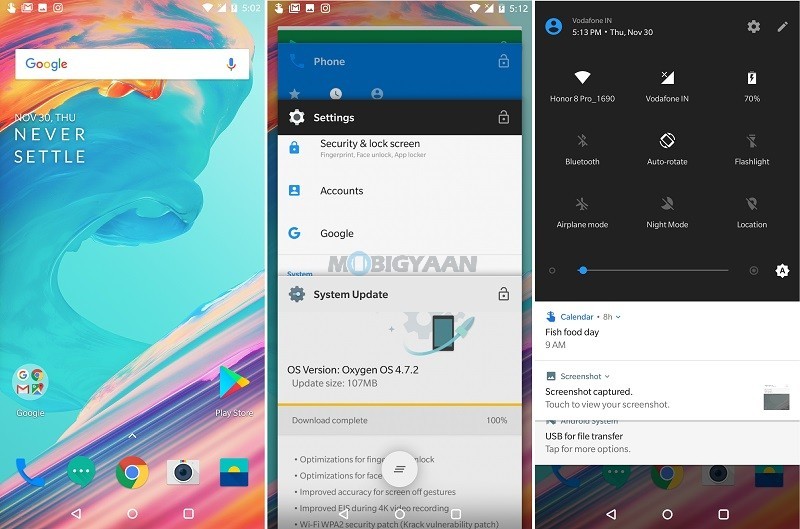800x529 pixels.
Task: Tap the Google voice search microphone
Action: (x=231, y=64)
